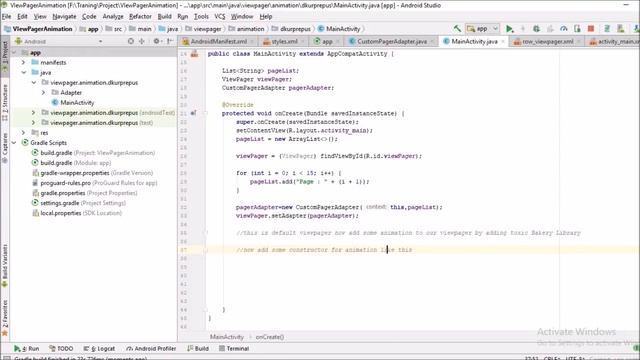Click the Make Project hammer icon
The width and height of the screenshot is (640, 360).
(x=457, y=29)
